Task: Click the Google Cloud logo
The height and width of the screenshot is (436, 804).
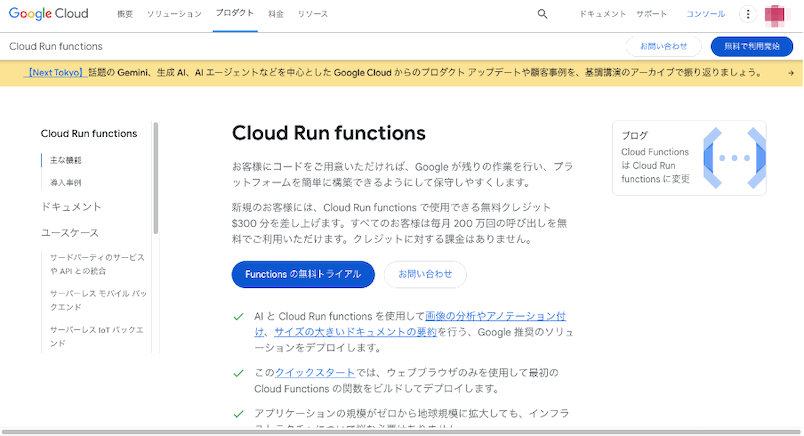Action: (49, 14)
